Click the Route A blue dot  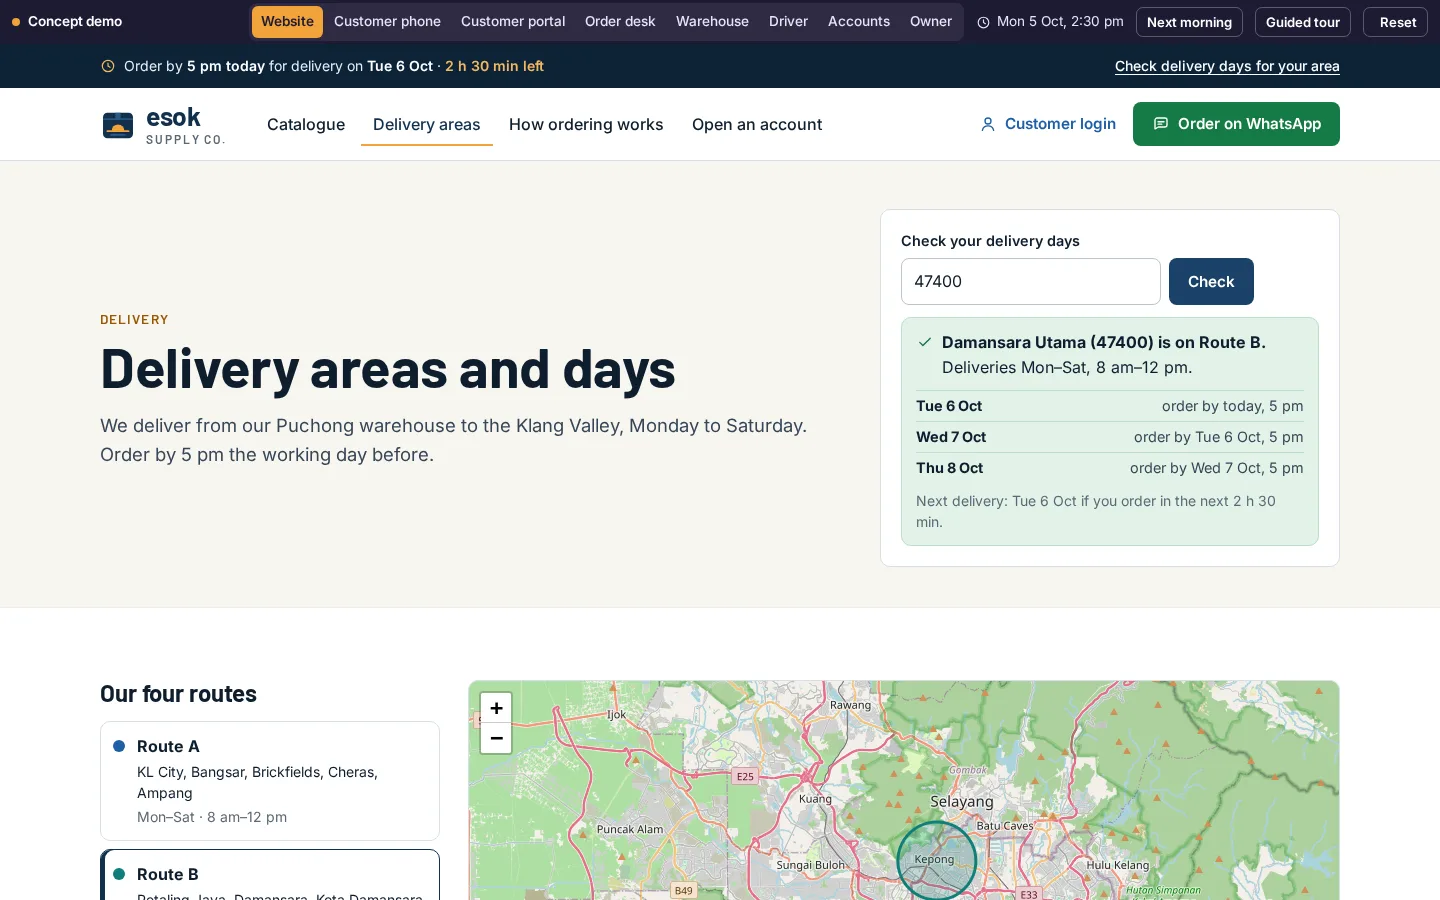click(119, 746)
